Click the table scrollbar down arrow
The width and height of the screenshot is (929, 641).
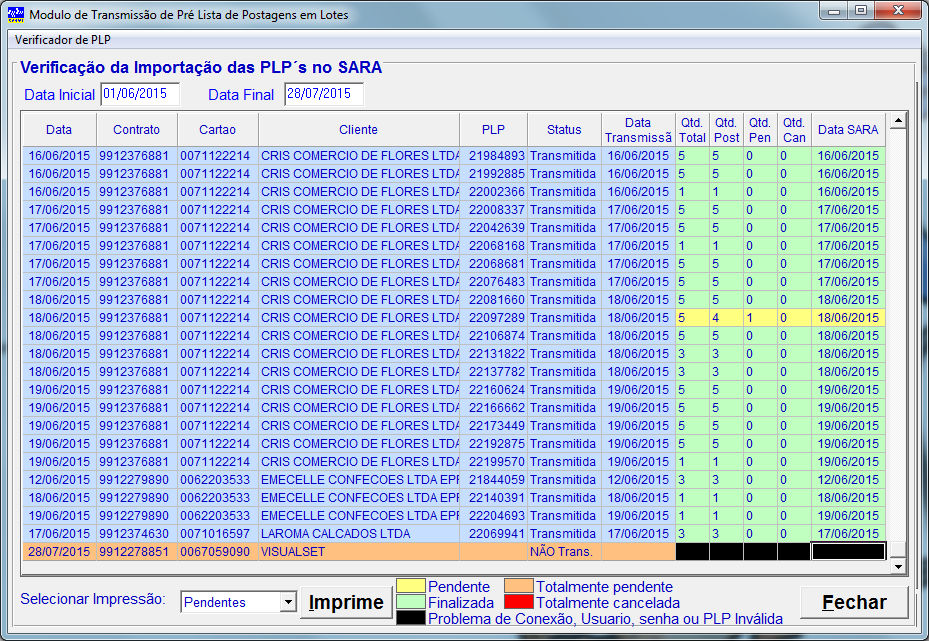point(898,566)
